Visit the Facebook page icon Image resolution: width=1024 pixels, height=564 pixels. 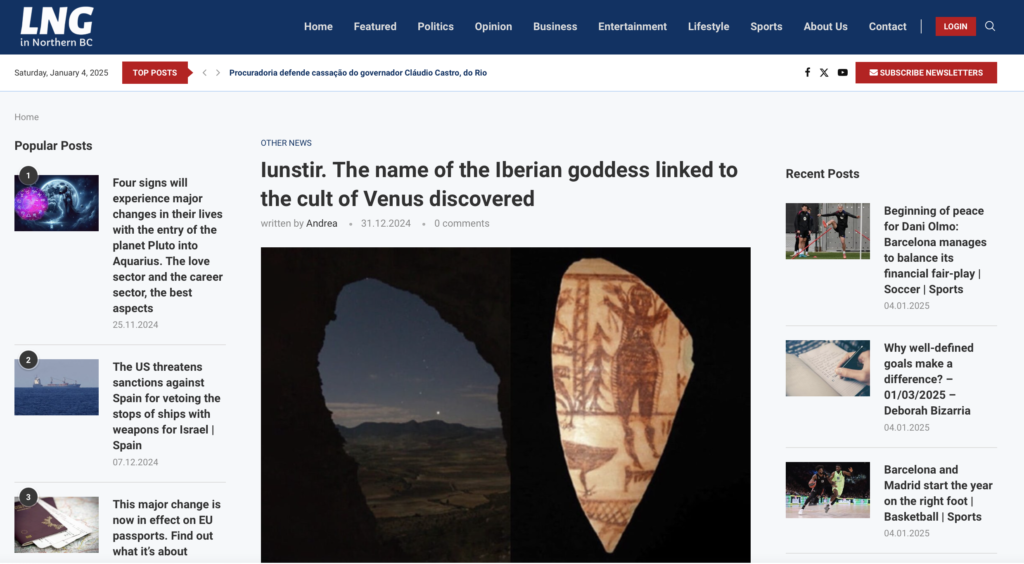pos(807,72)
